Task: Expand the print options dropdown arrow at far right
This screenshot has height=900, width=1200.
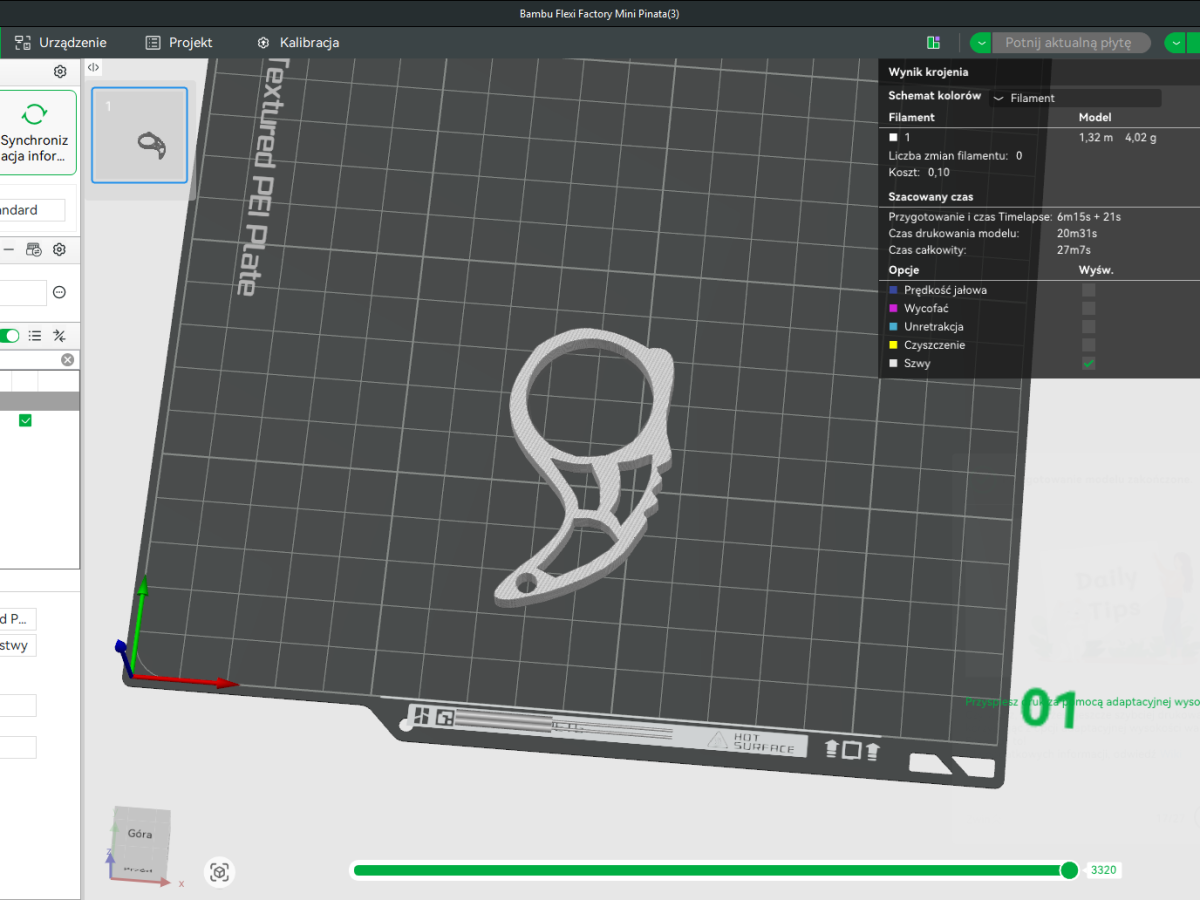Action: click(1175, 43)
